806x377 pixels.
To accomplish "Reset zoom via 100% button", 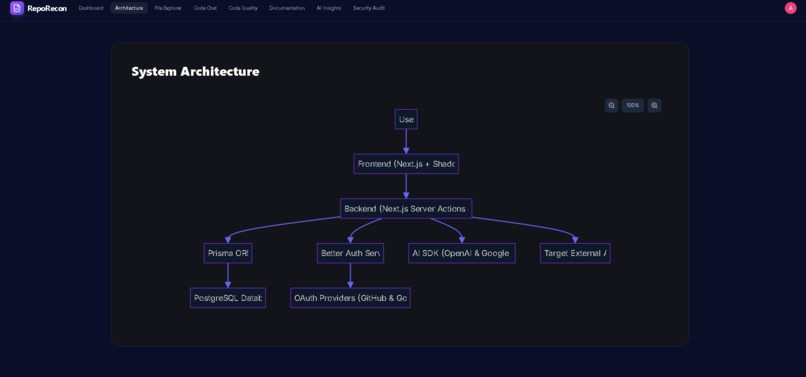I will point(633,105).
